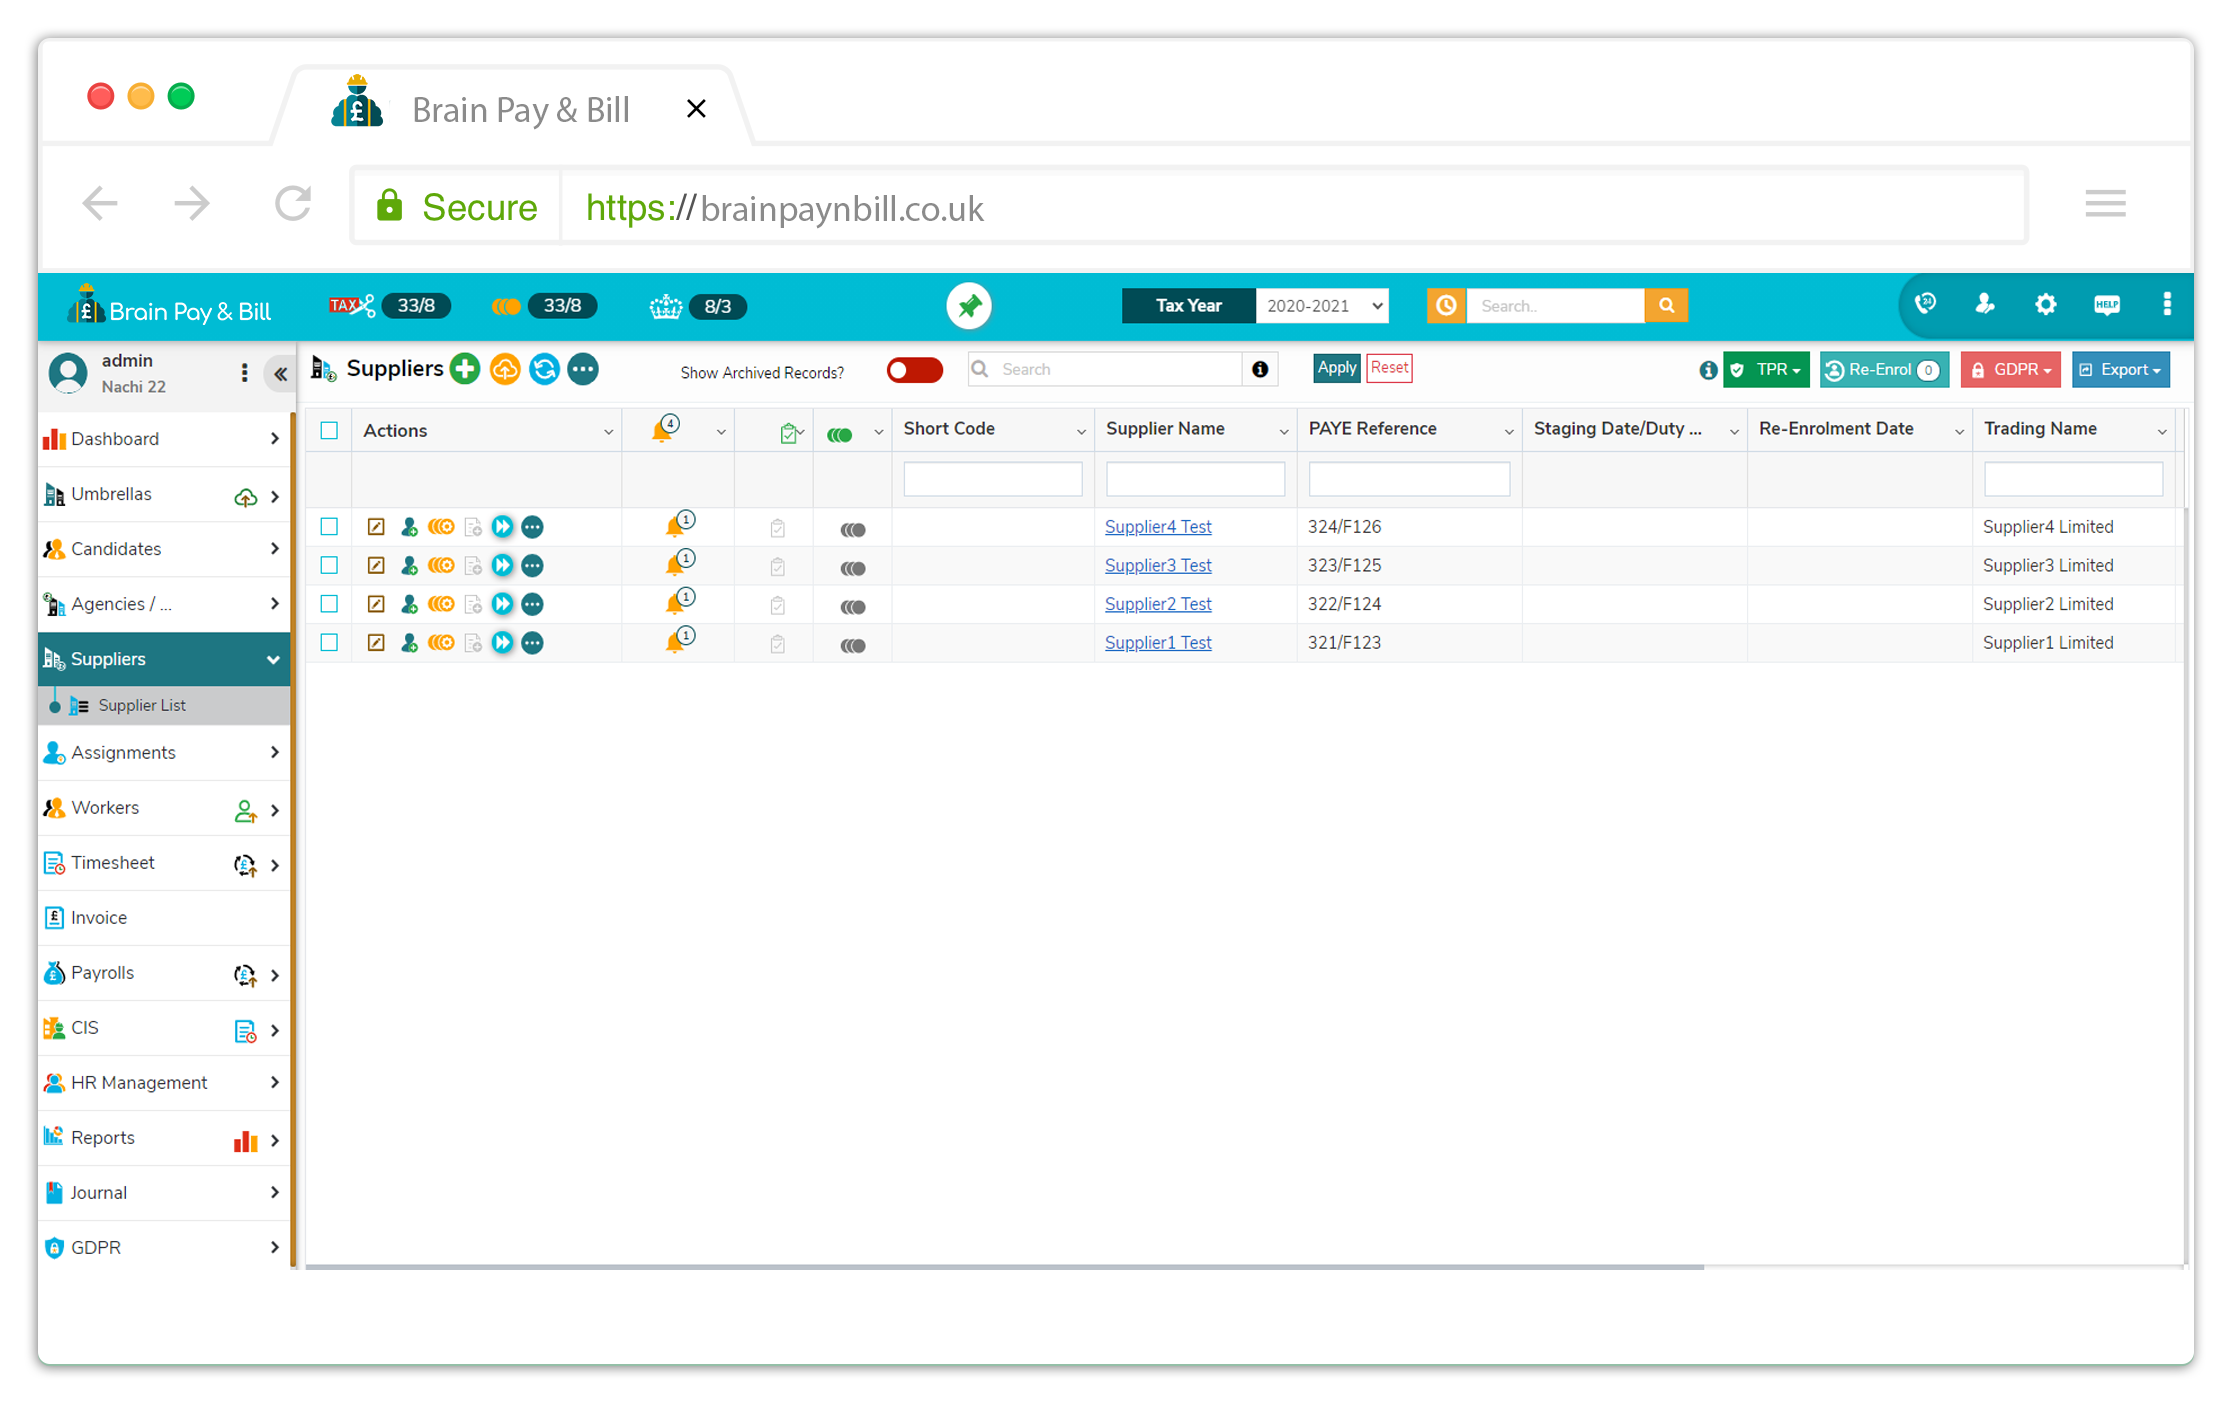This screenshot has width=2232, height=1408.
Task: Toggle Show Archived Records switch
Action: tap(915, 370)
